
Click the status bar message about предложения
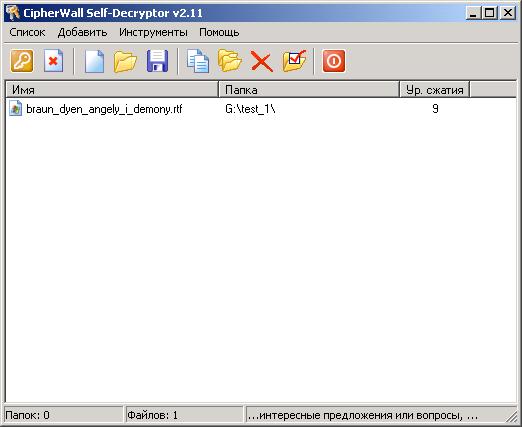click(363, 415)
